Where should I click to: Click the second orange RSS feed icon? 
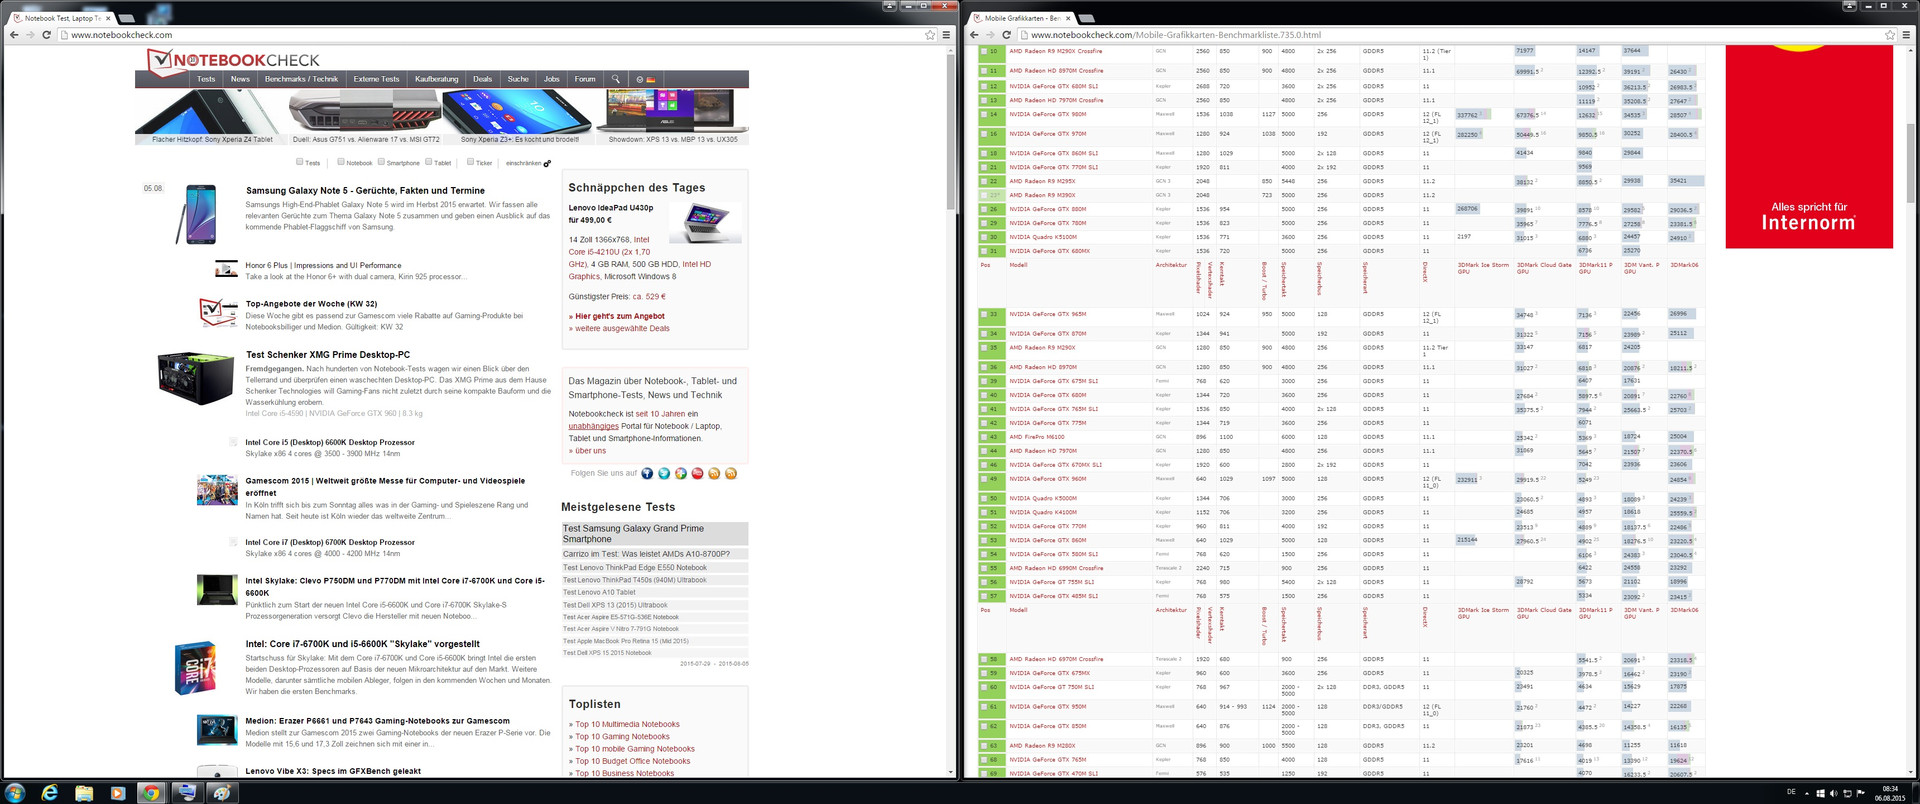coord(731,473)
